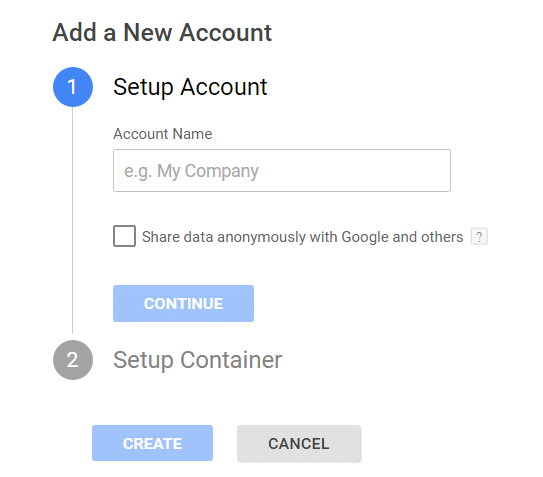Open the data sharing help question mark
The height and width of the screenshot is (477, 543).
[479, 237]
